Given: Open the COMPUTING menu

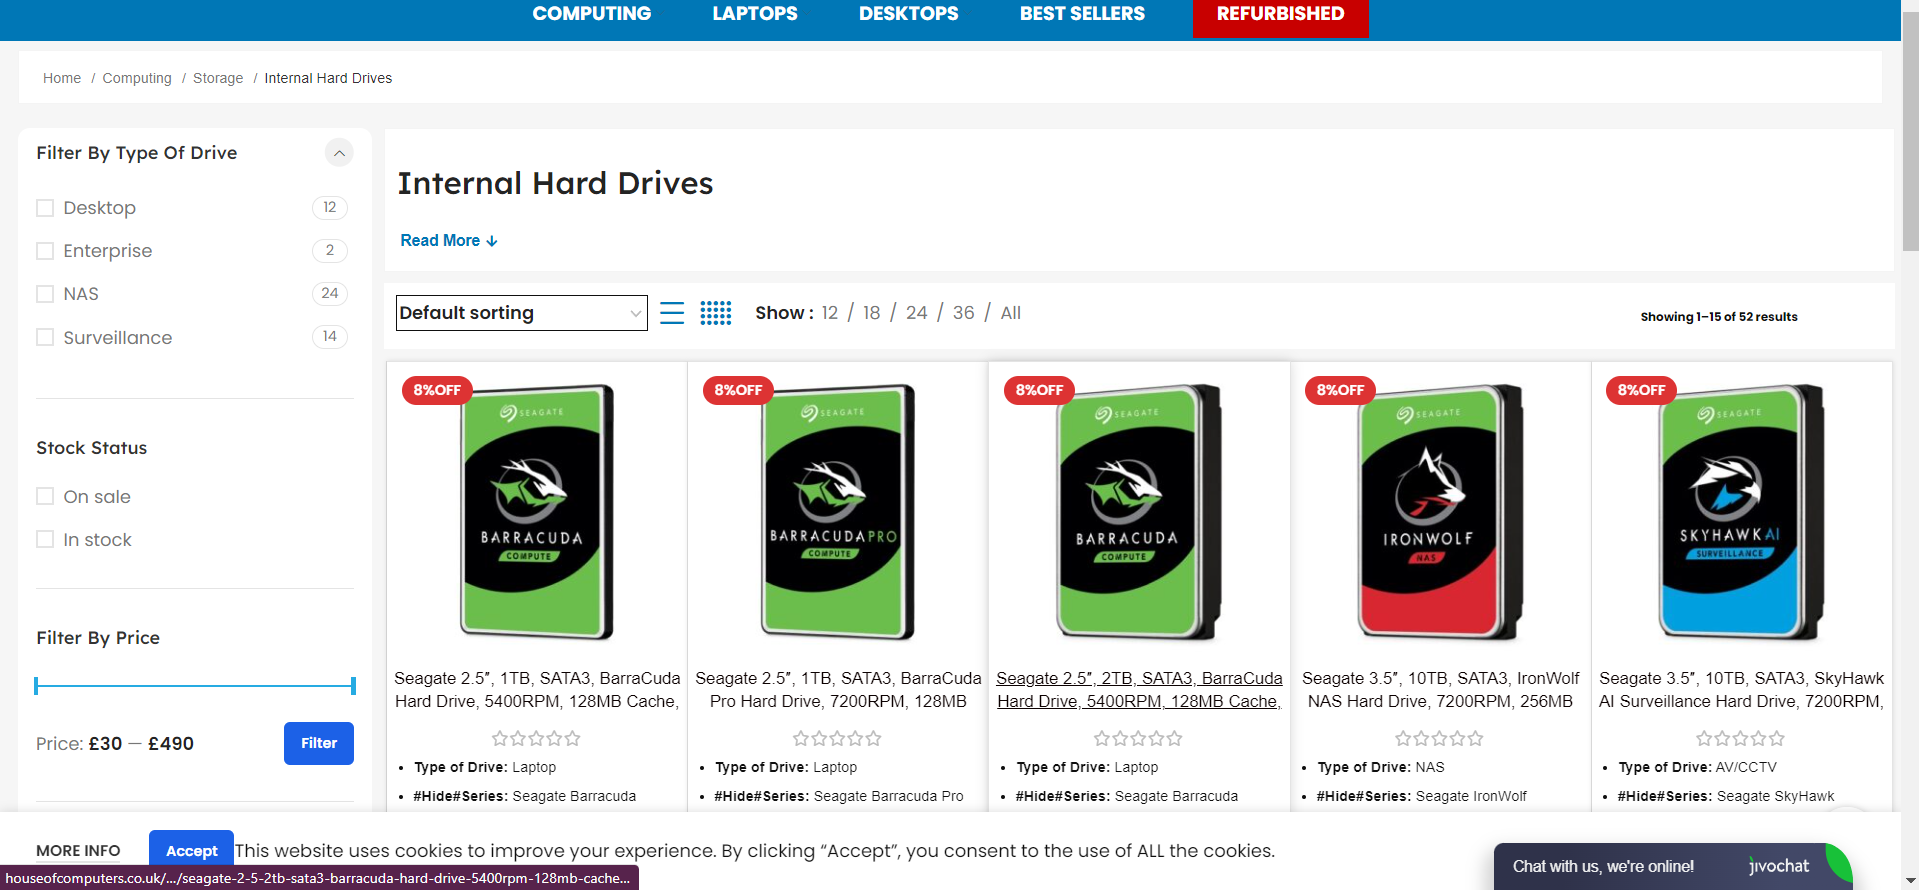Looking at the screenshot, I should tap(591, 14).
